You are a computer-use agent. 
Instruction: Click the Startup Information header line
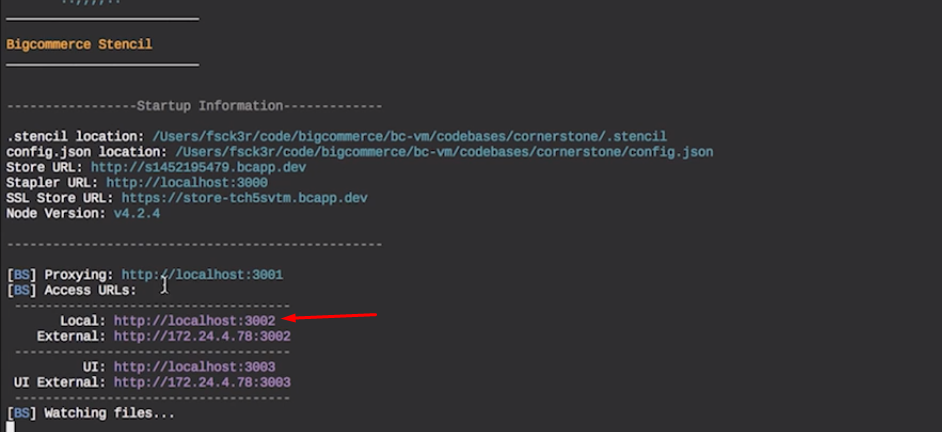coord(194,106)
